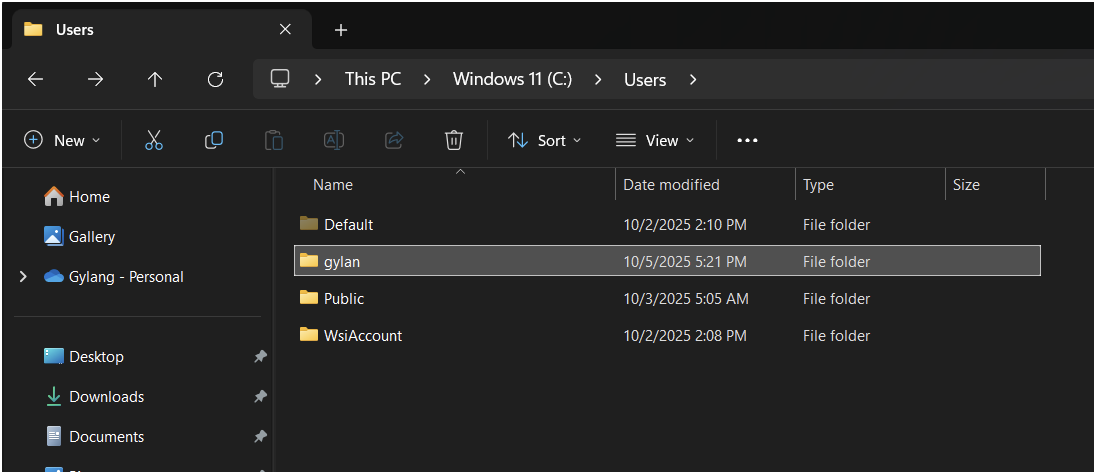Open the New dropdown menu
Screen dimensions: 1096x474
tap(62, 140)
